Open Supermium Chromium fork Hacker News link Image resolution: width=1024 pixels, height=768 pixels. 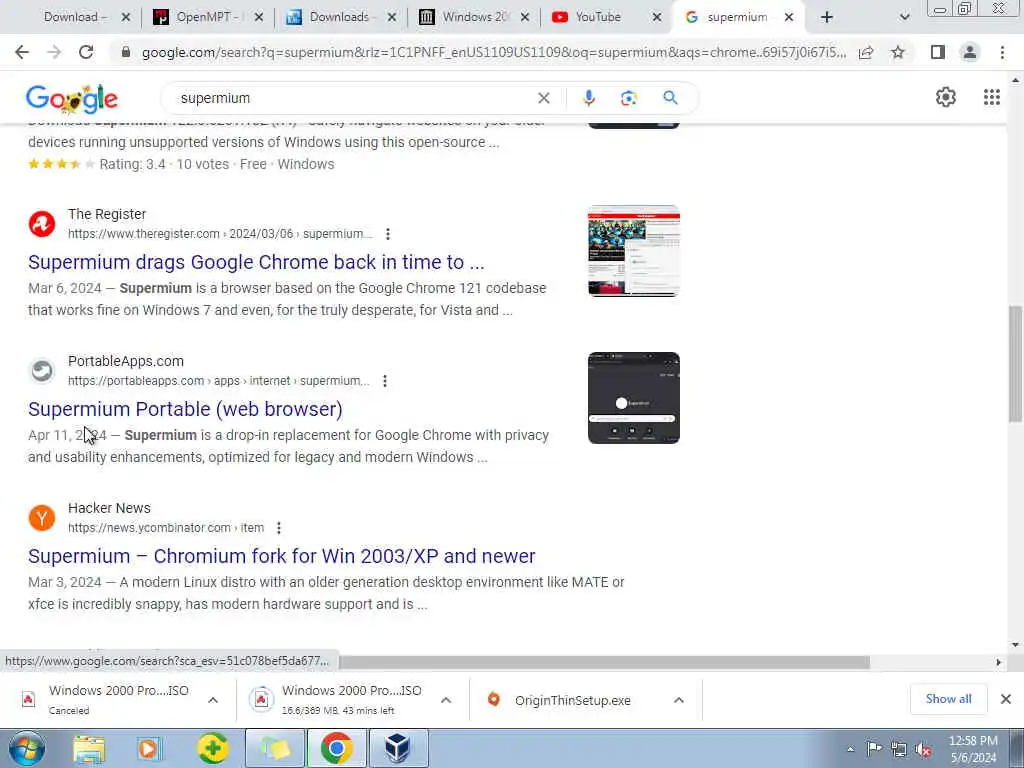point(281,556)
